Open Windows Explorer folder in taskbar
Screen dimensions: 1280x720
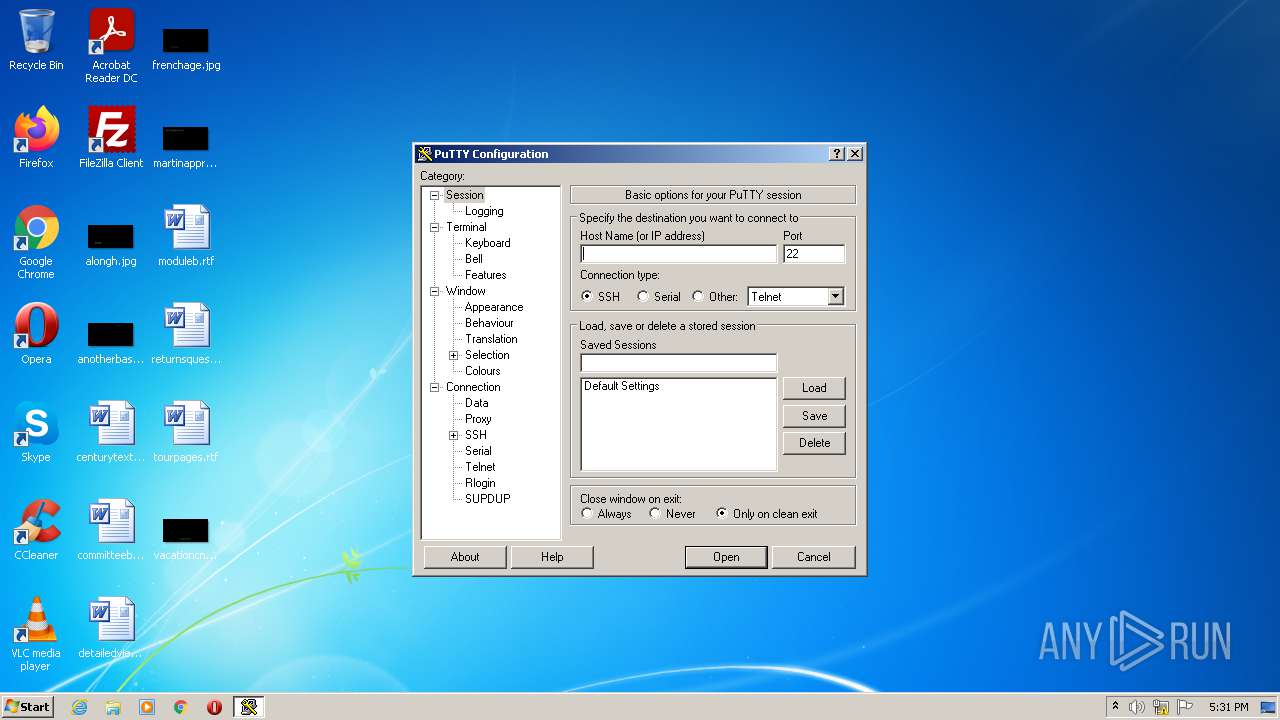113,707
